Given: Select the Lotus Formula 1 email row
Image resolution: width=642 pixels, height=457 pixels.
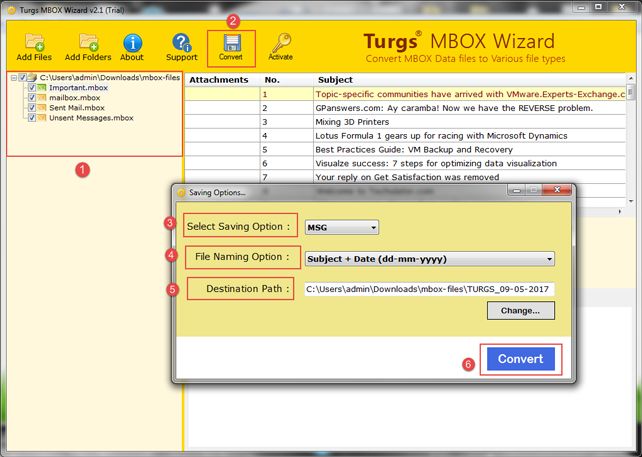Looking at the screenshot, I should point(405,136).
